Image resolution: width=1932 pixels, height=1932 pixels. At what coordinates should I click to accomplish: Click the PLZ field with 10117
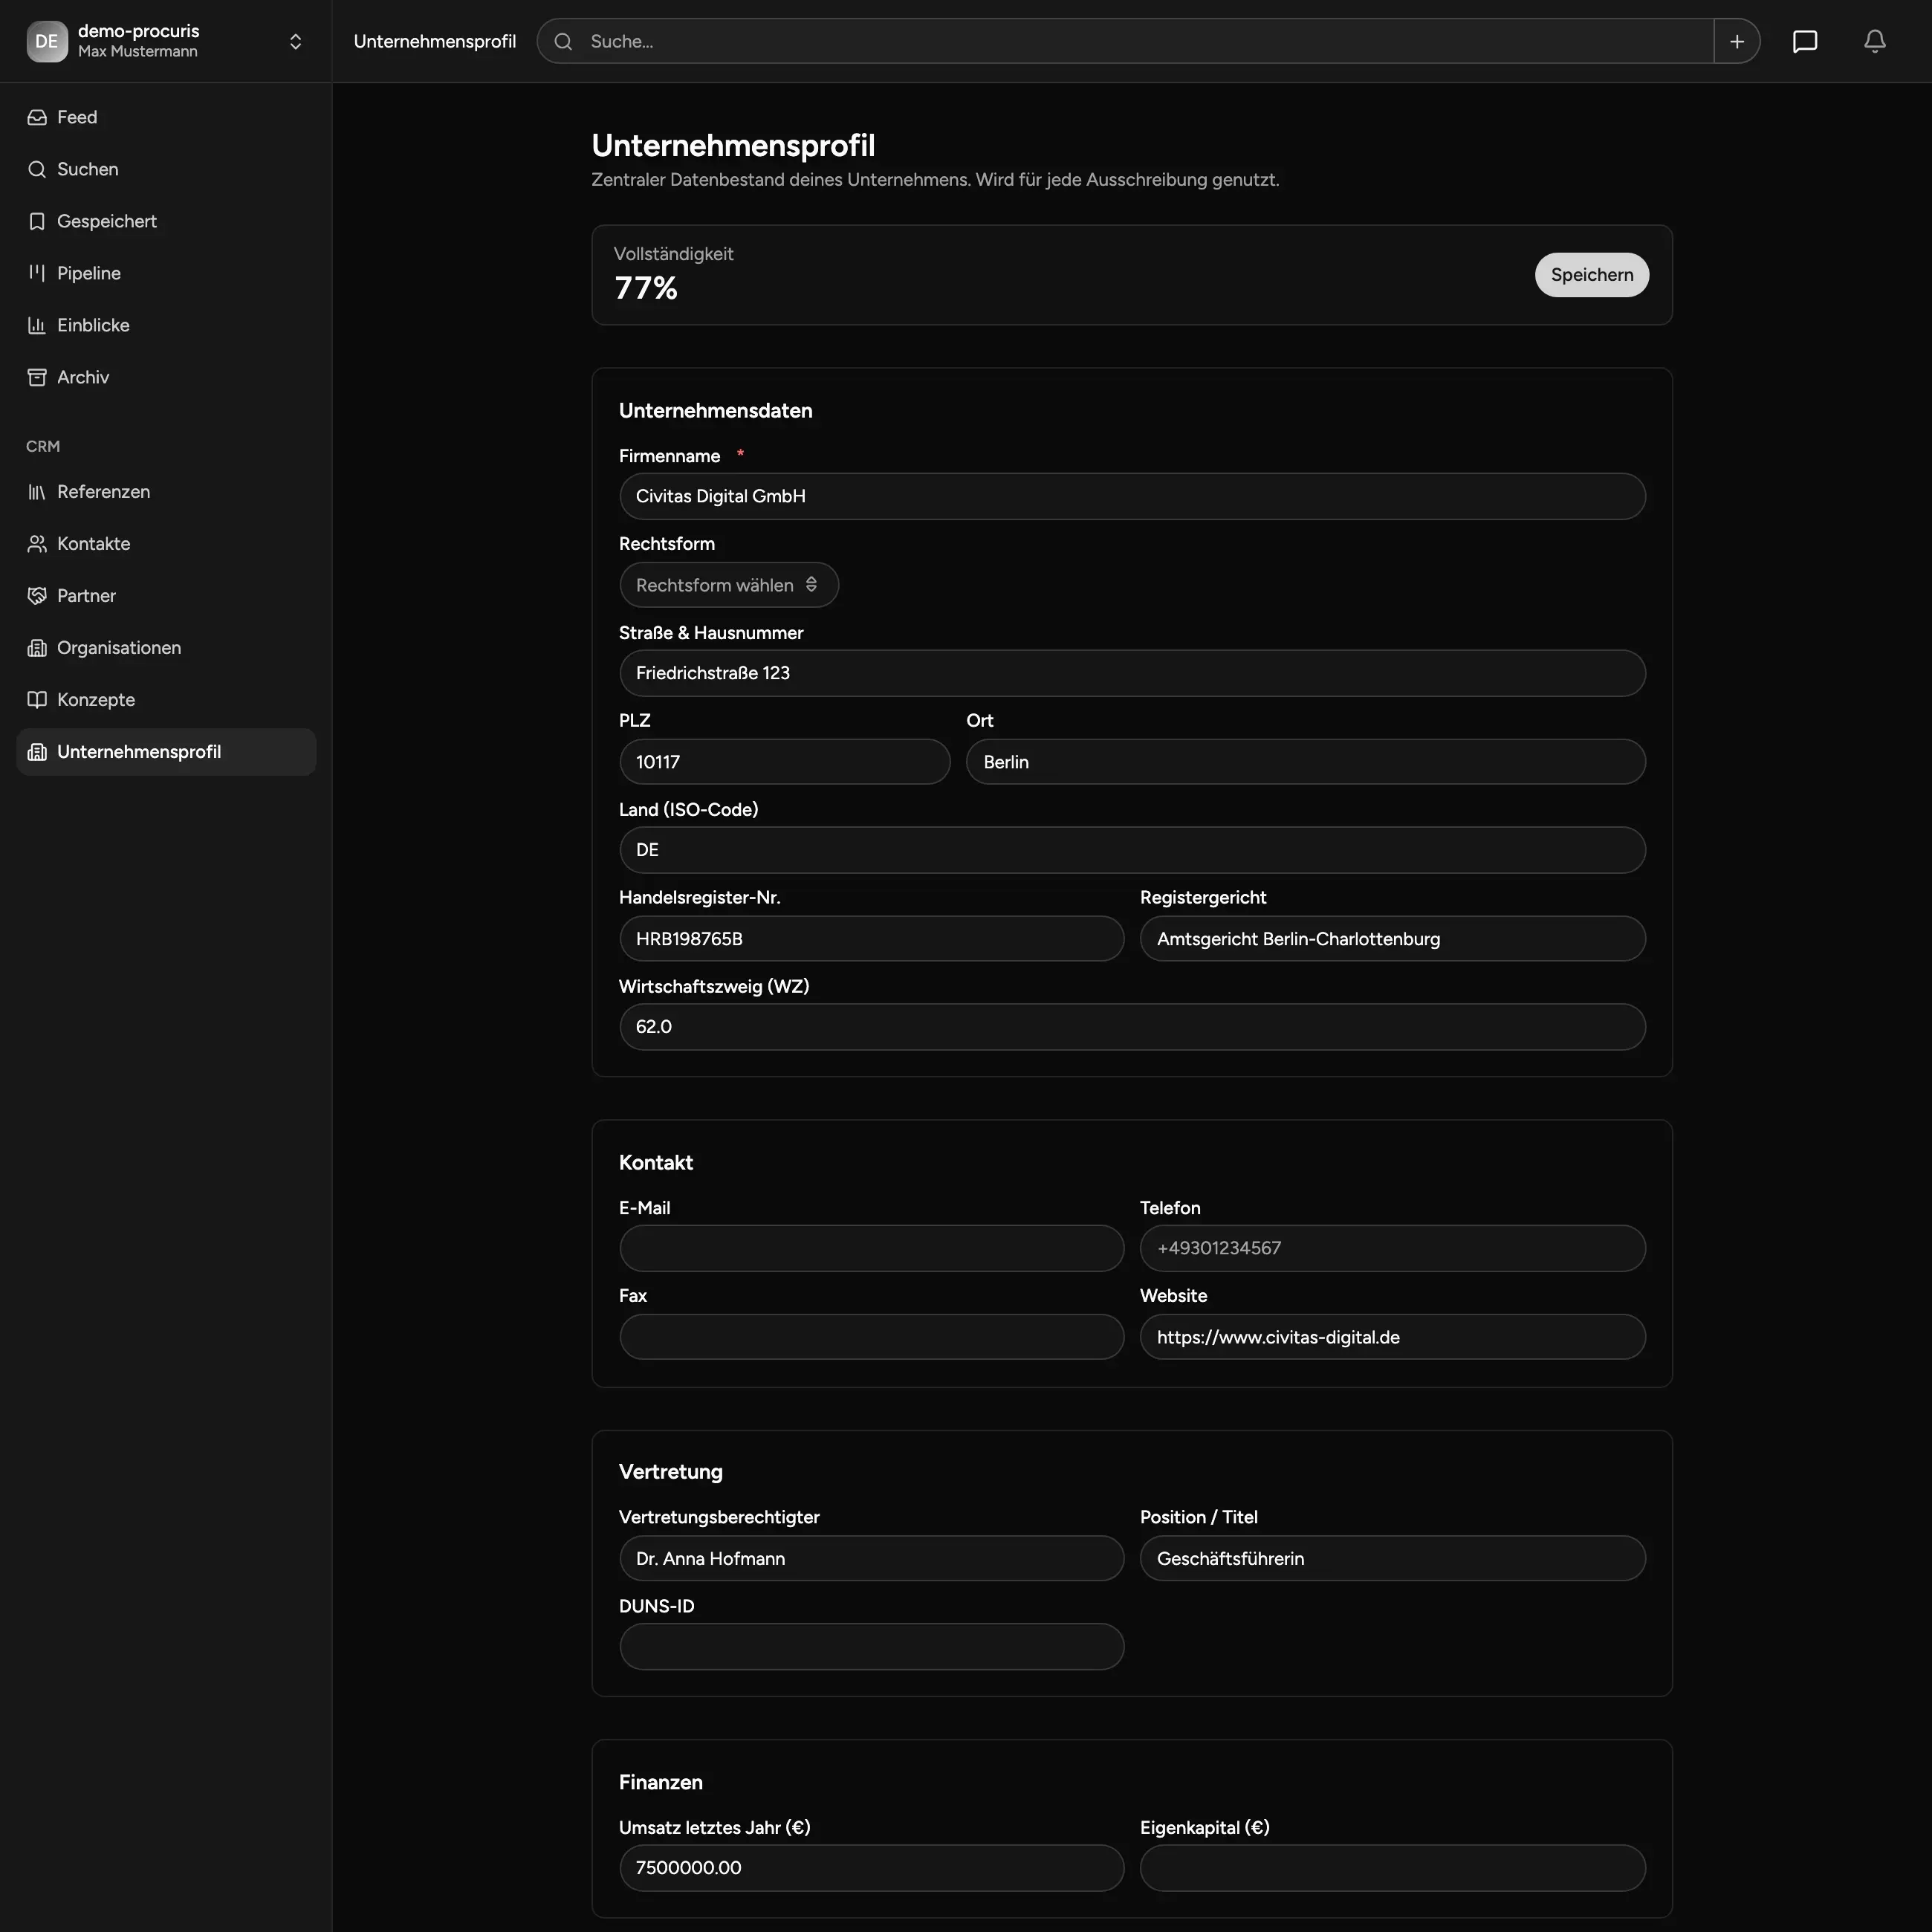[784, 762]
